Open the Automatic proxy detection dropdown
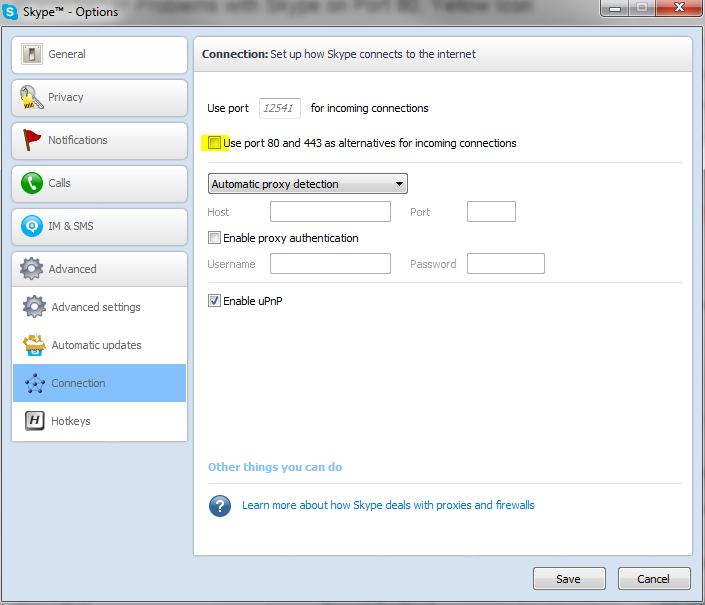705x605 pixels. coord(307,184)
